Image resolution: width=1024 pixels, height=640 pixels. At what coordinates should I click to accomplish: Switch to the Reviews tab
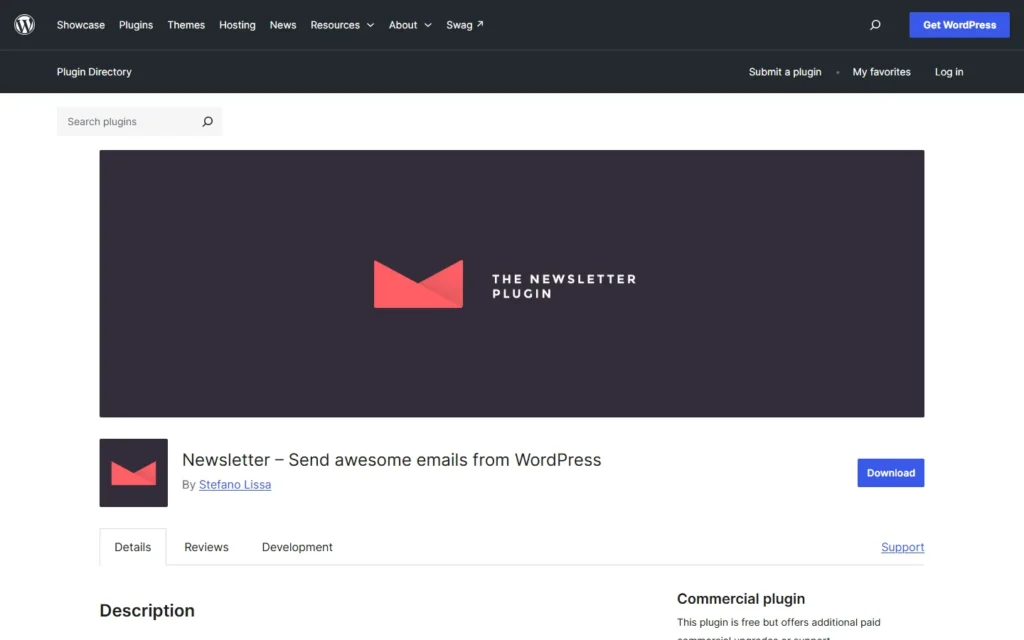click(206, 547)
